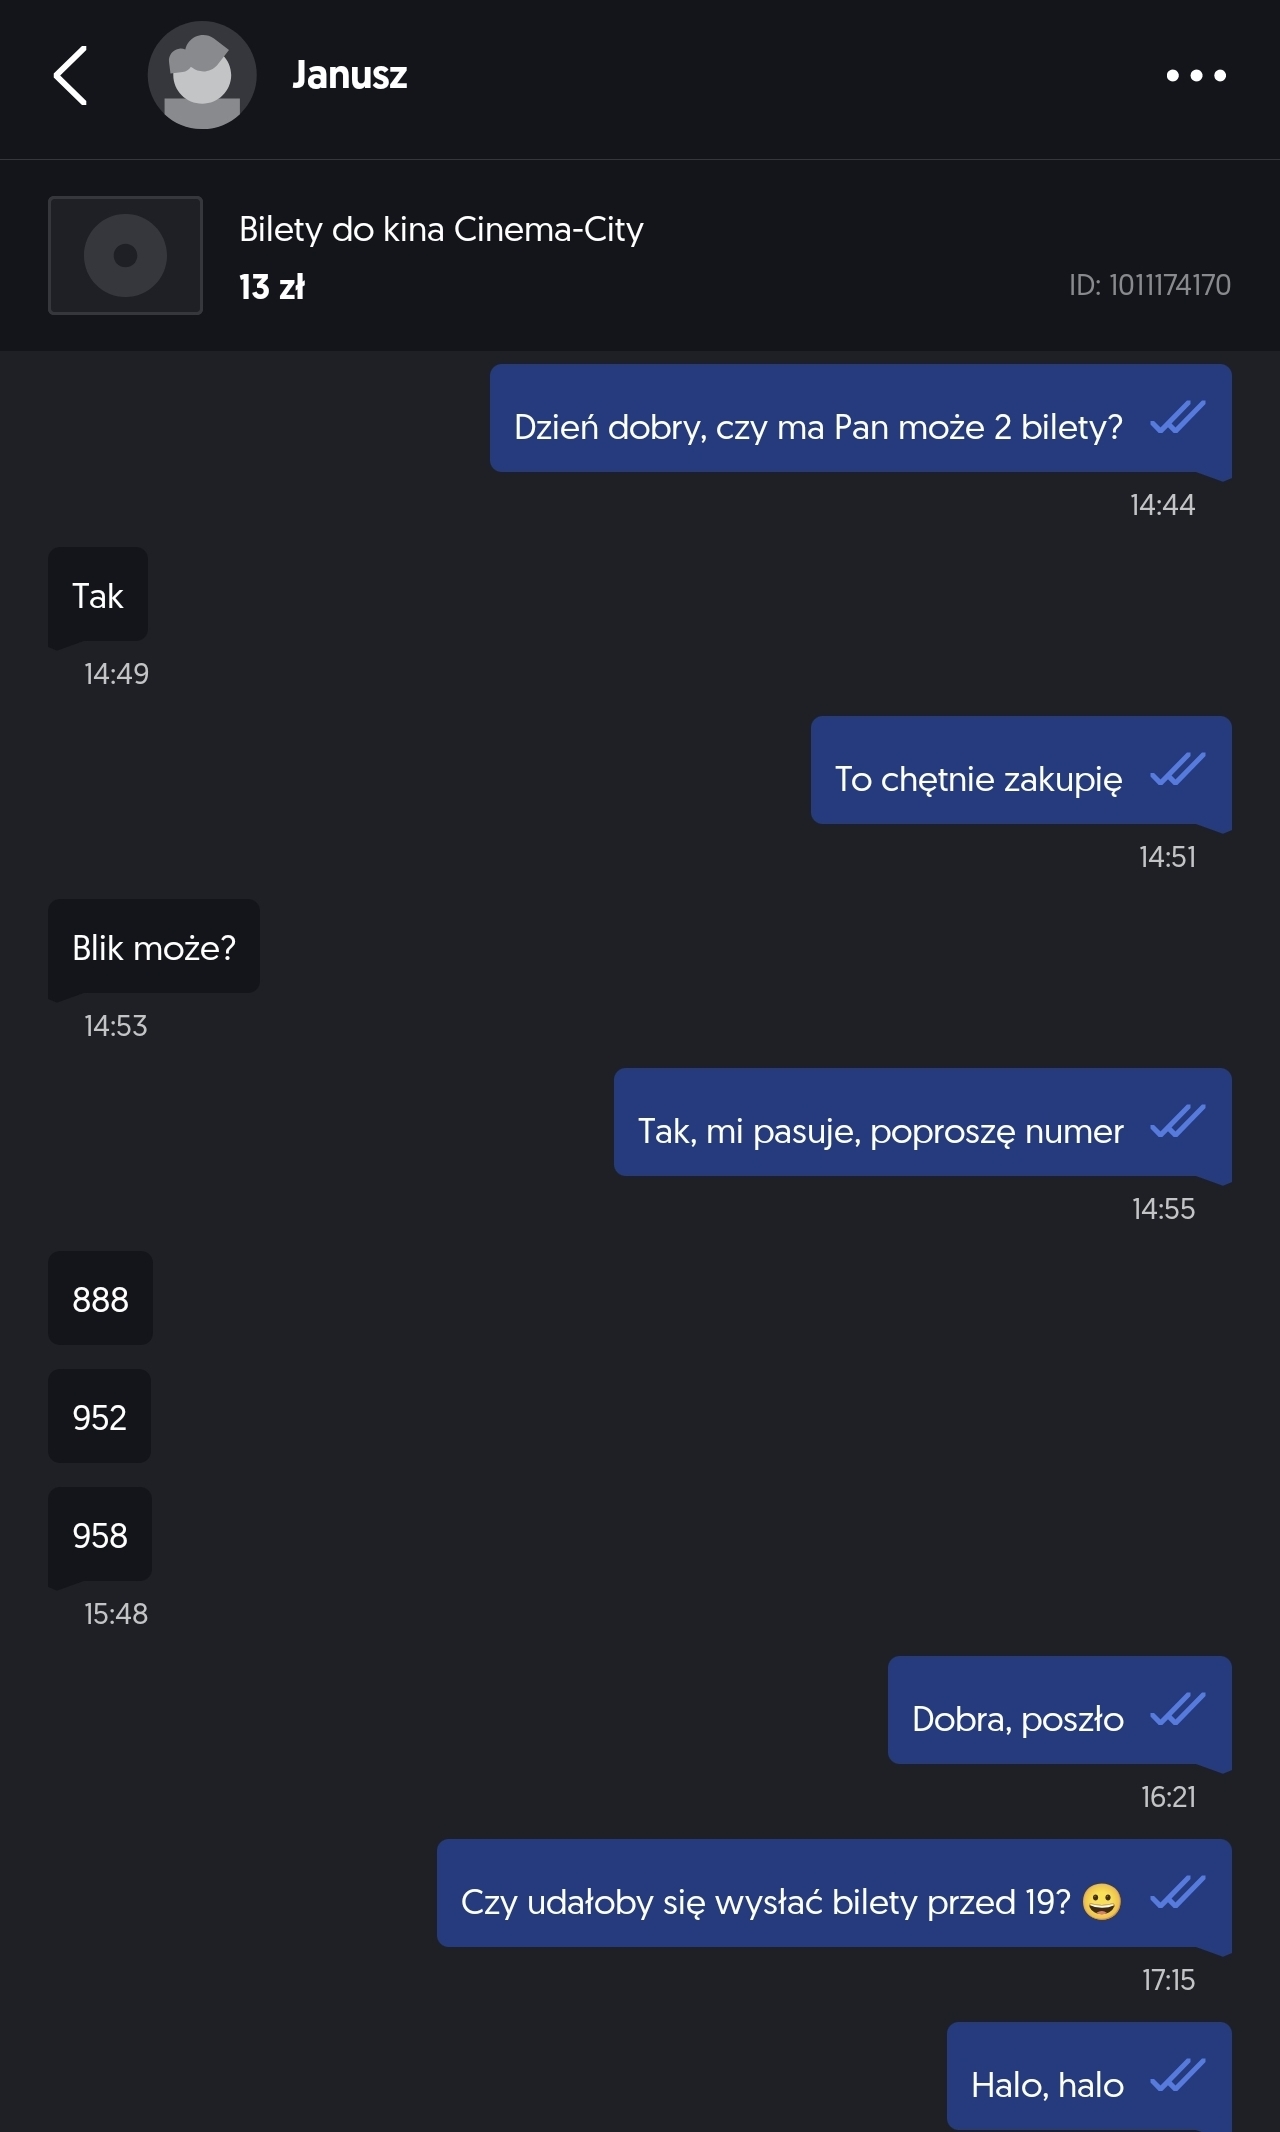Tap the '888' message bubble

tap(100, 1299)
